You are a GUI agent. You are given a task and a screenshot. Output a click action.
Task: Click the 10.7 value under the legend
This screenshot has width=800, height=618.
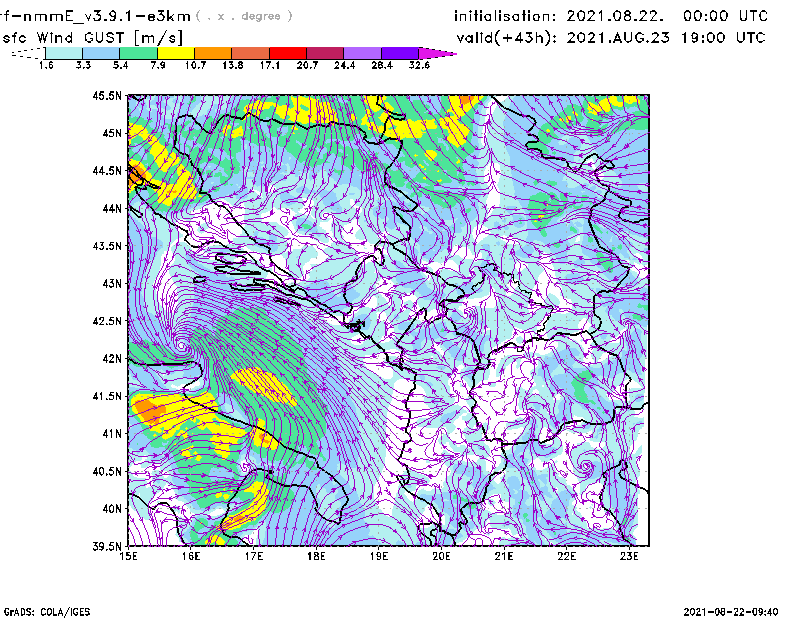(195, 65)
